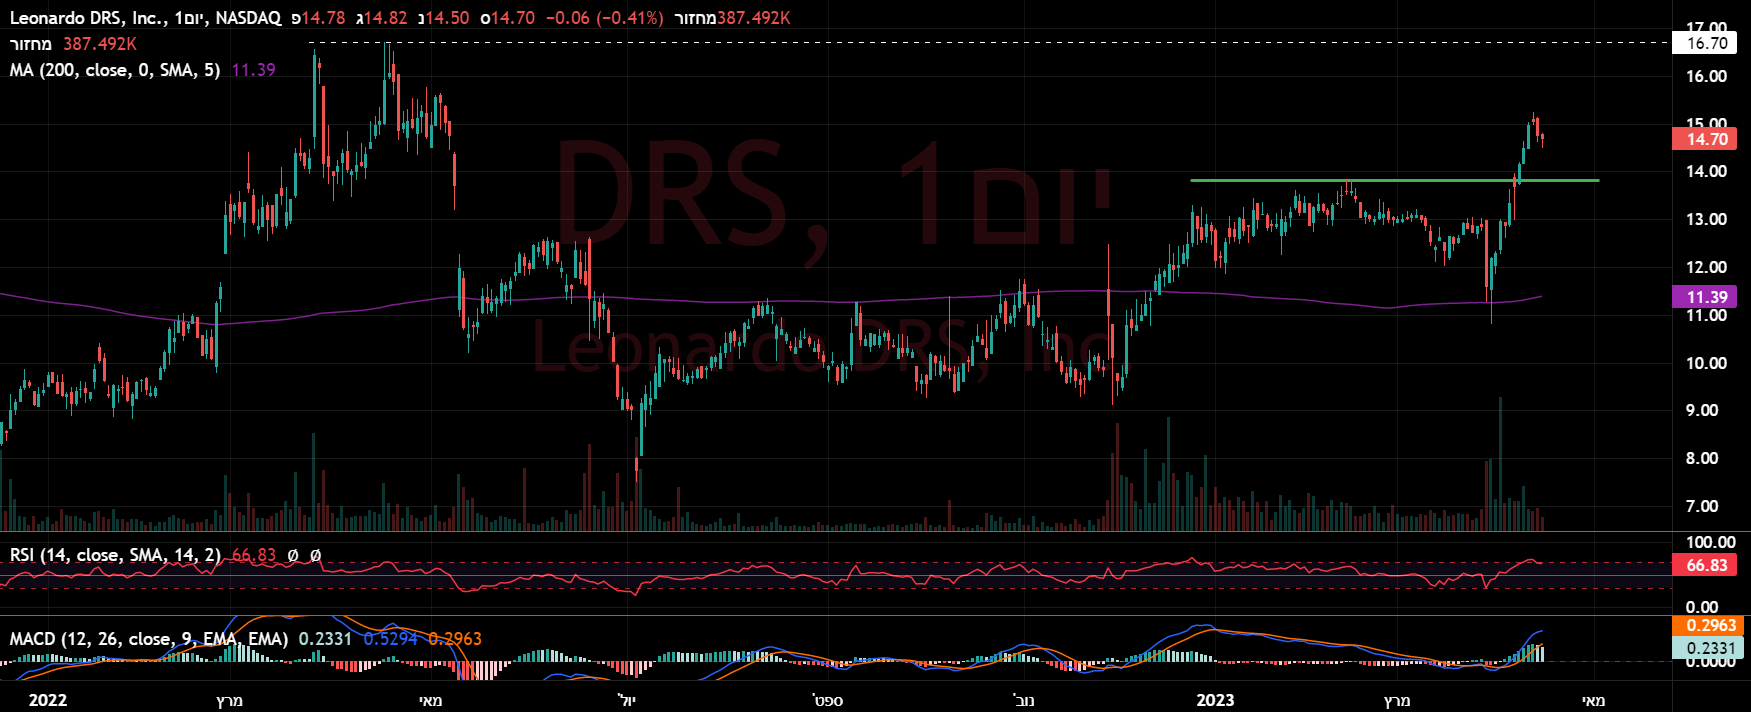Click the נוב' month label on time axis
1751x712 pixels.
coord(1024,700)
